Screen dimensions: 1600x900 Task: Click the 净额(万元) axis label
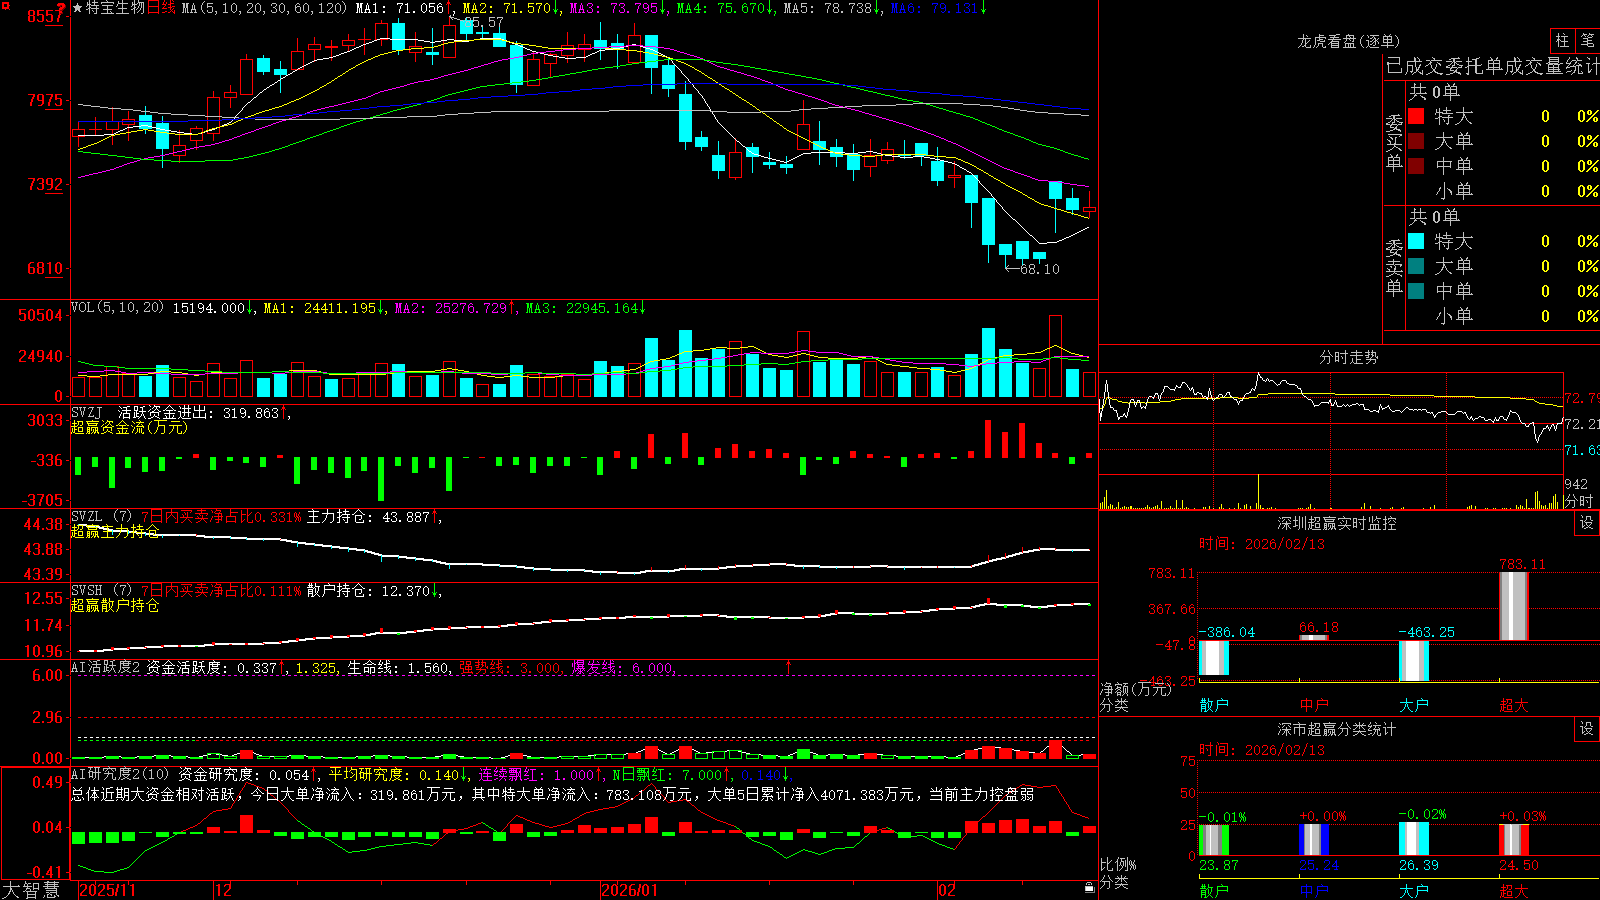click(1135, 689)
